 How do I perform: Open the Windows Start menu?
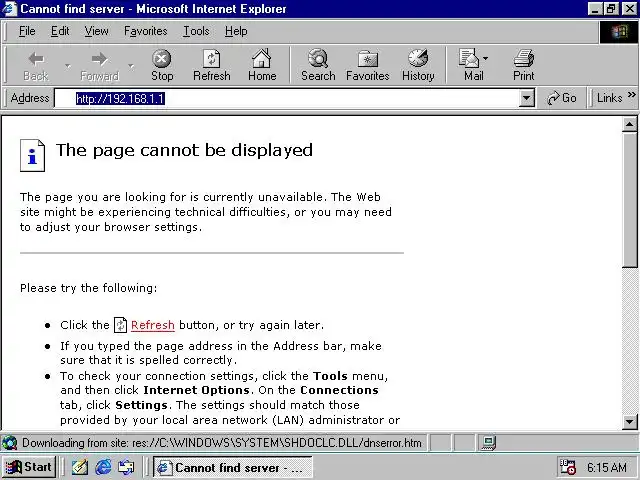29,467
